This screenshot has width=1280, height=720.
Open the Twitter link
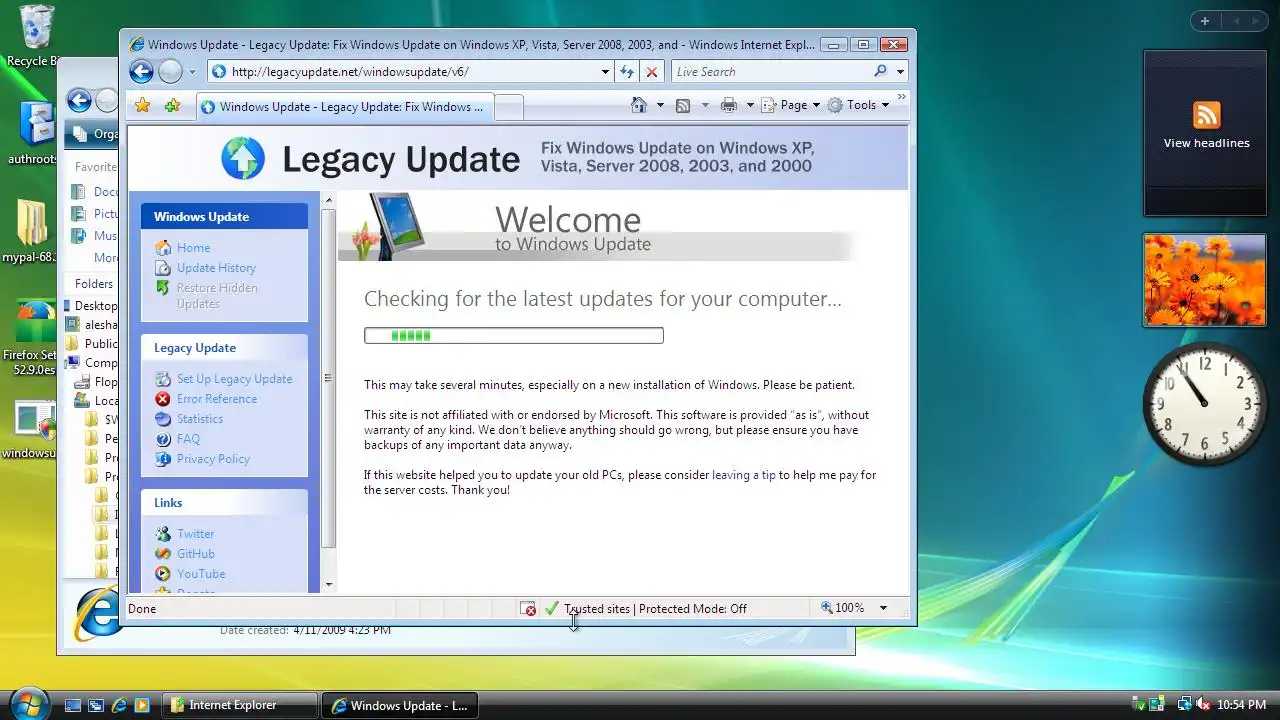(196, 534)
